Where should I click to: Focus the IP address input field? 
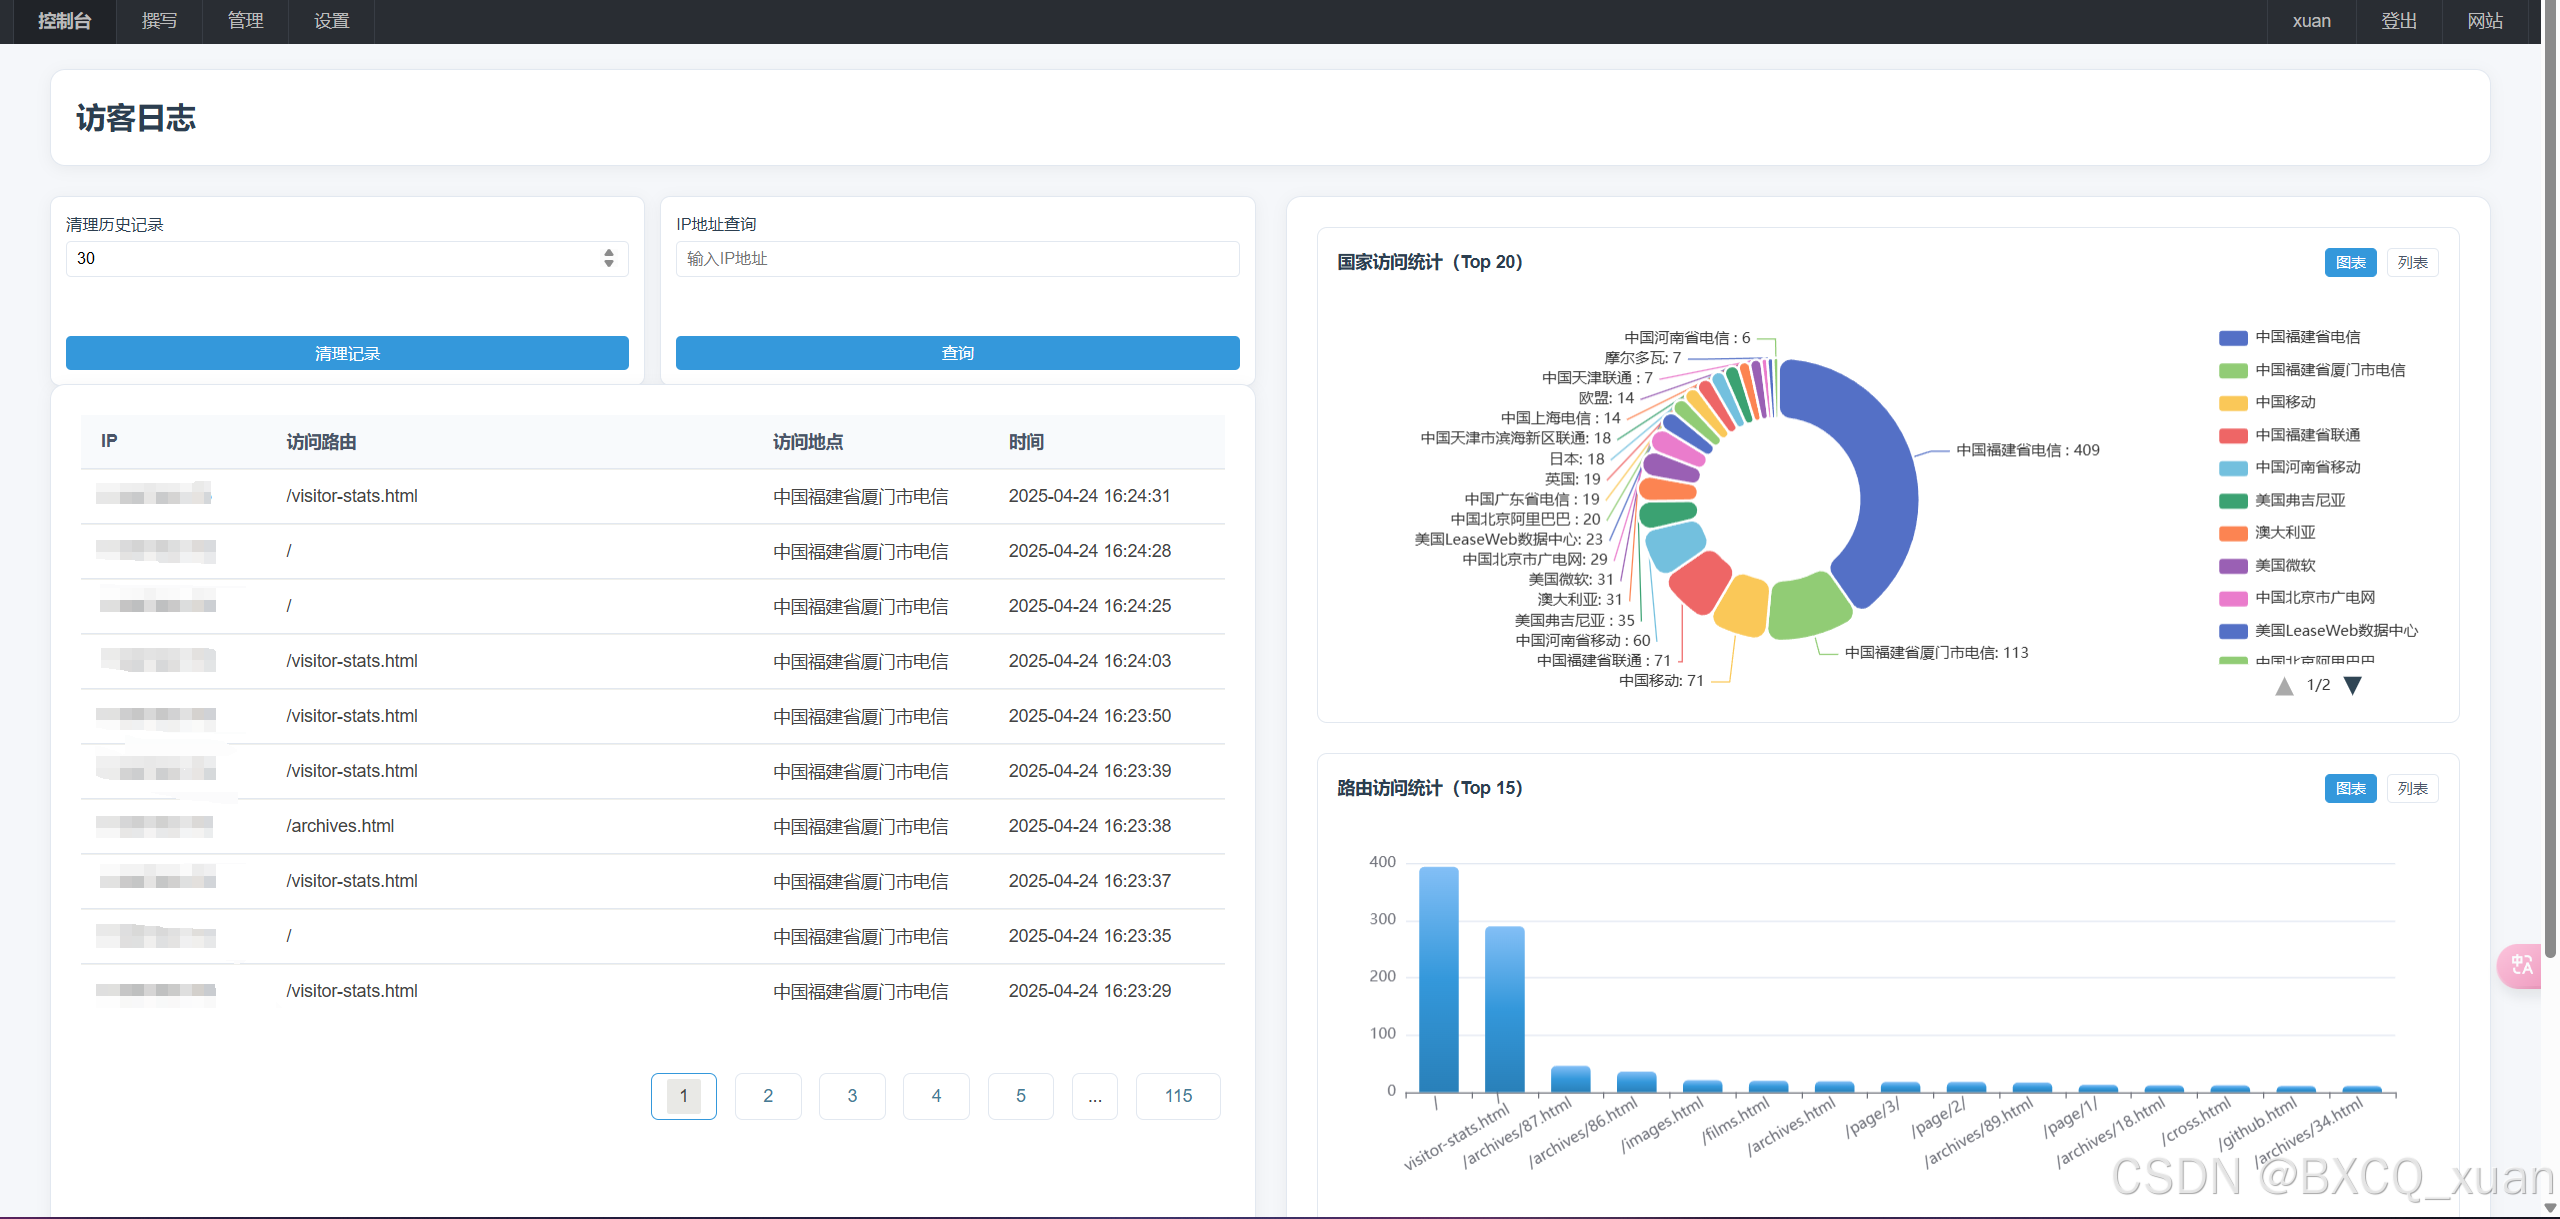[957, 259]
